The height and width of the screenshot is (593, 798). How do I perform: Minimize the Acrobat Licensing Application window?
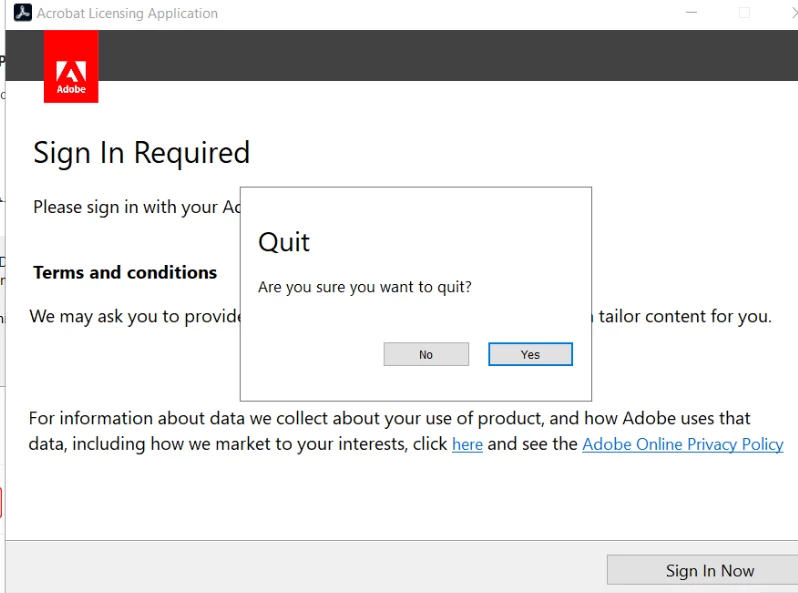click(692, 13)
